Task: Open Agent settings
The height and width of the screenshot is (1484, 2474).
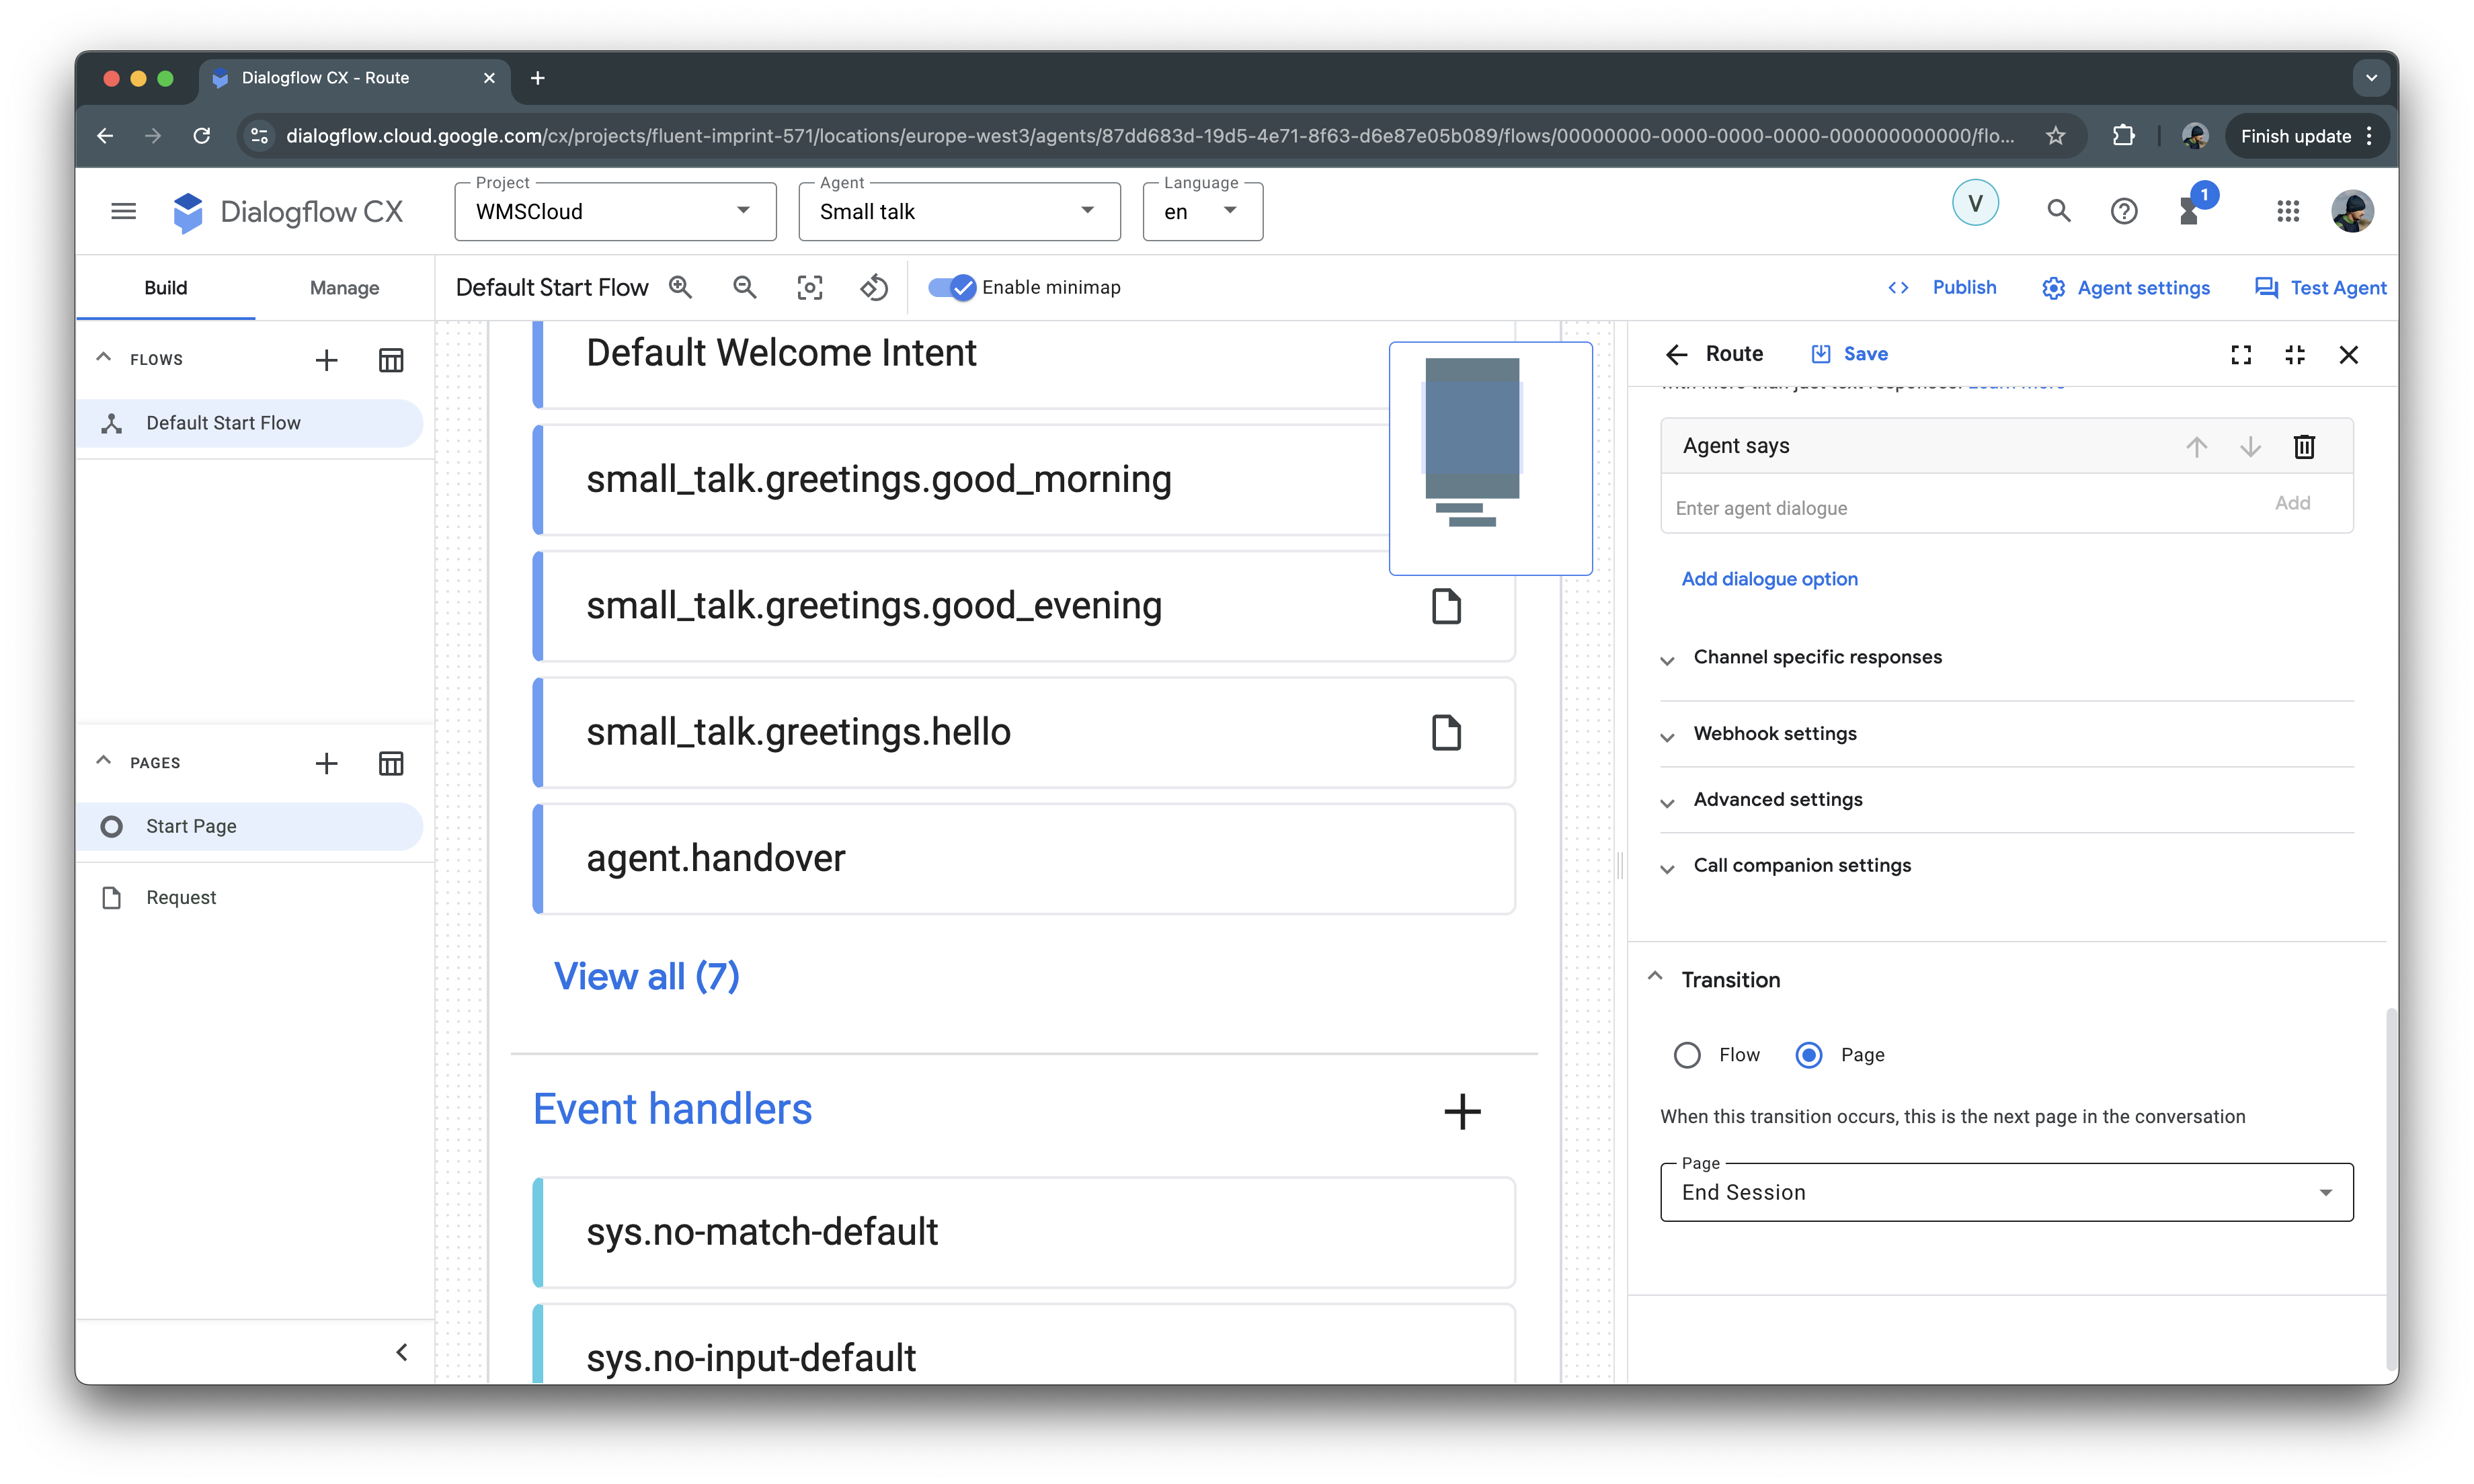Action: pos(2126,288)
